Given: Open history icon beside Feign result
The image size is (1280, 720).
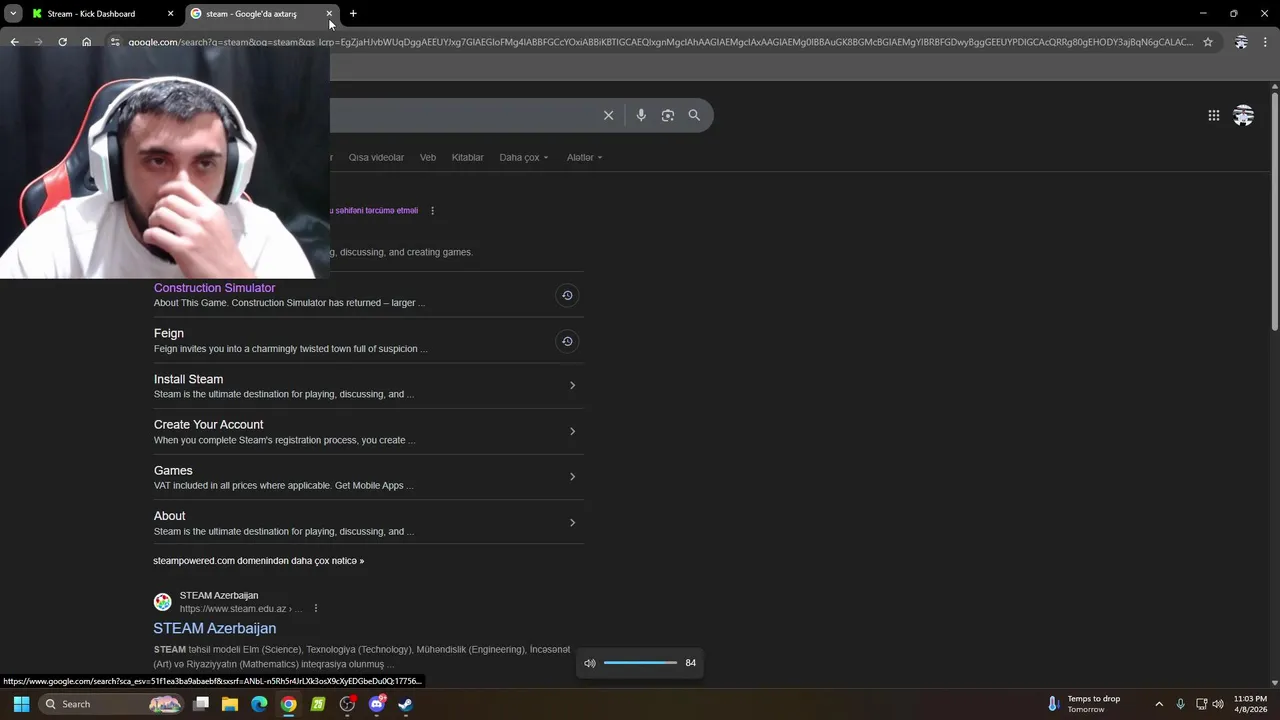Looking at the screenshot, I should pyautogui.click(x=567, y=341).
